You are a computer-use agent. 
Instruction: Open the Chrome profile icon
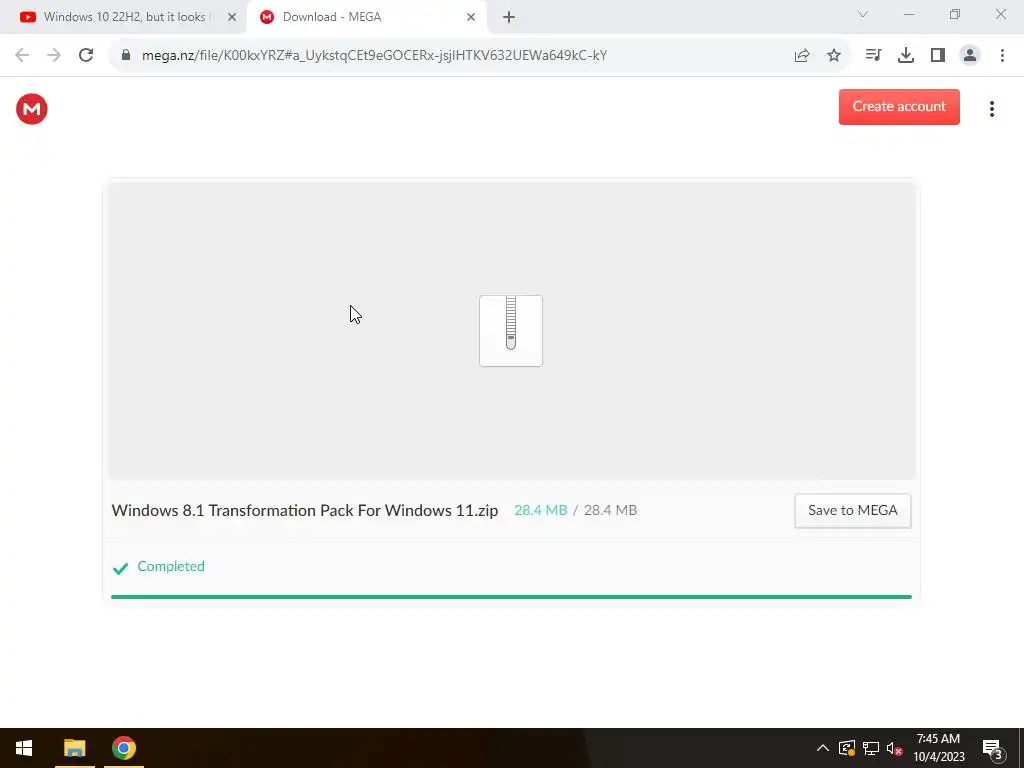click(x=970, y=55)
